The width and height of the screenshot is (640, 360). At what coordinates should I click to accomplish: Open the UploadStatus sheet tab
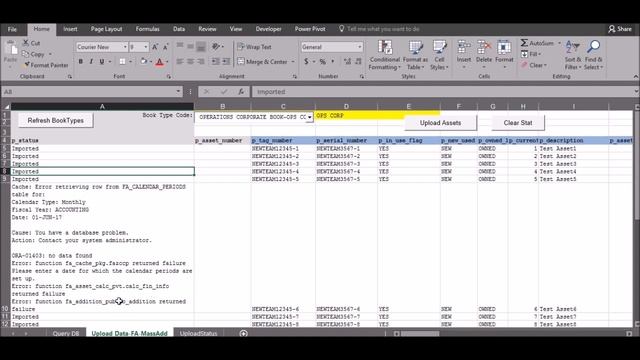198,333
